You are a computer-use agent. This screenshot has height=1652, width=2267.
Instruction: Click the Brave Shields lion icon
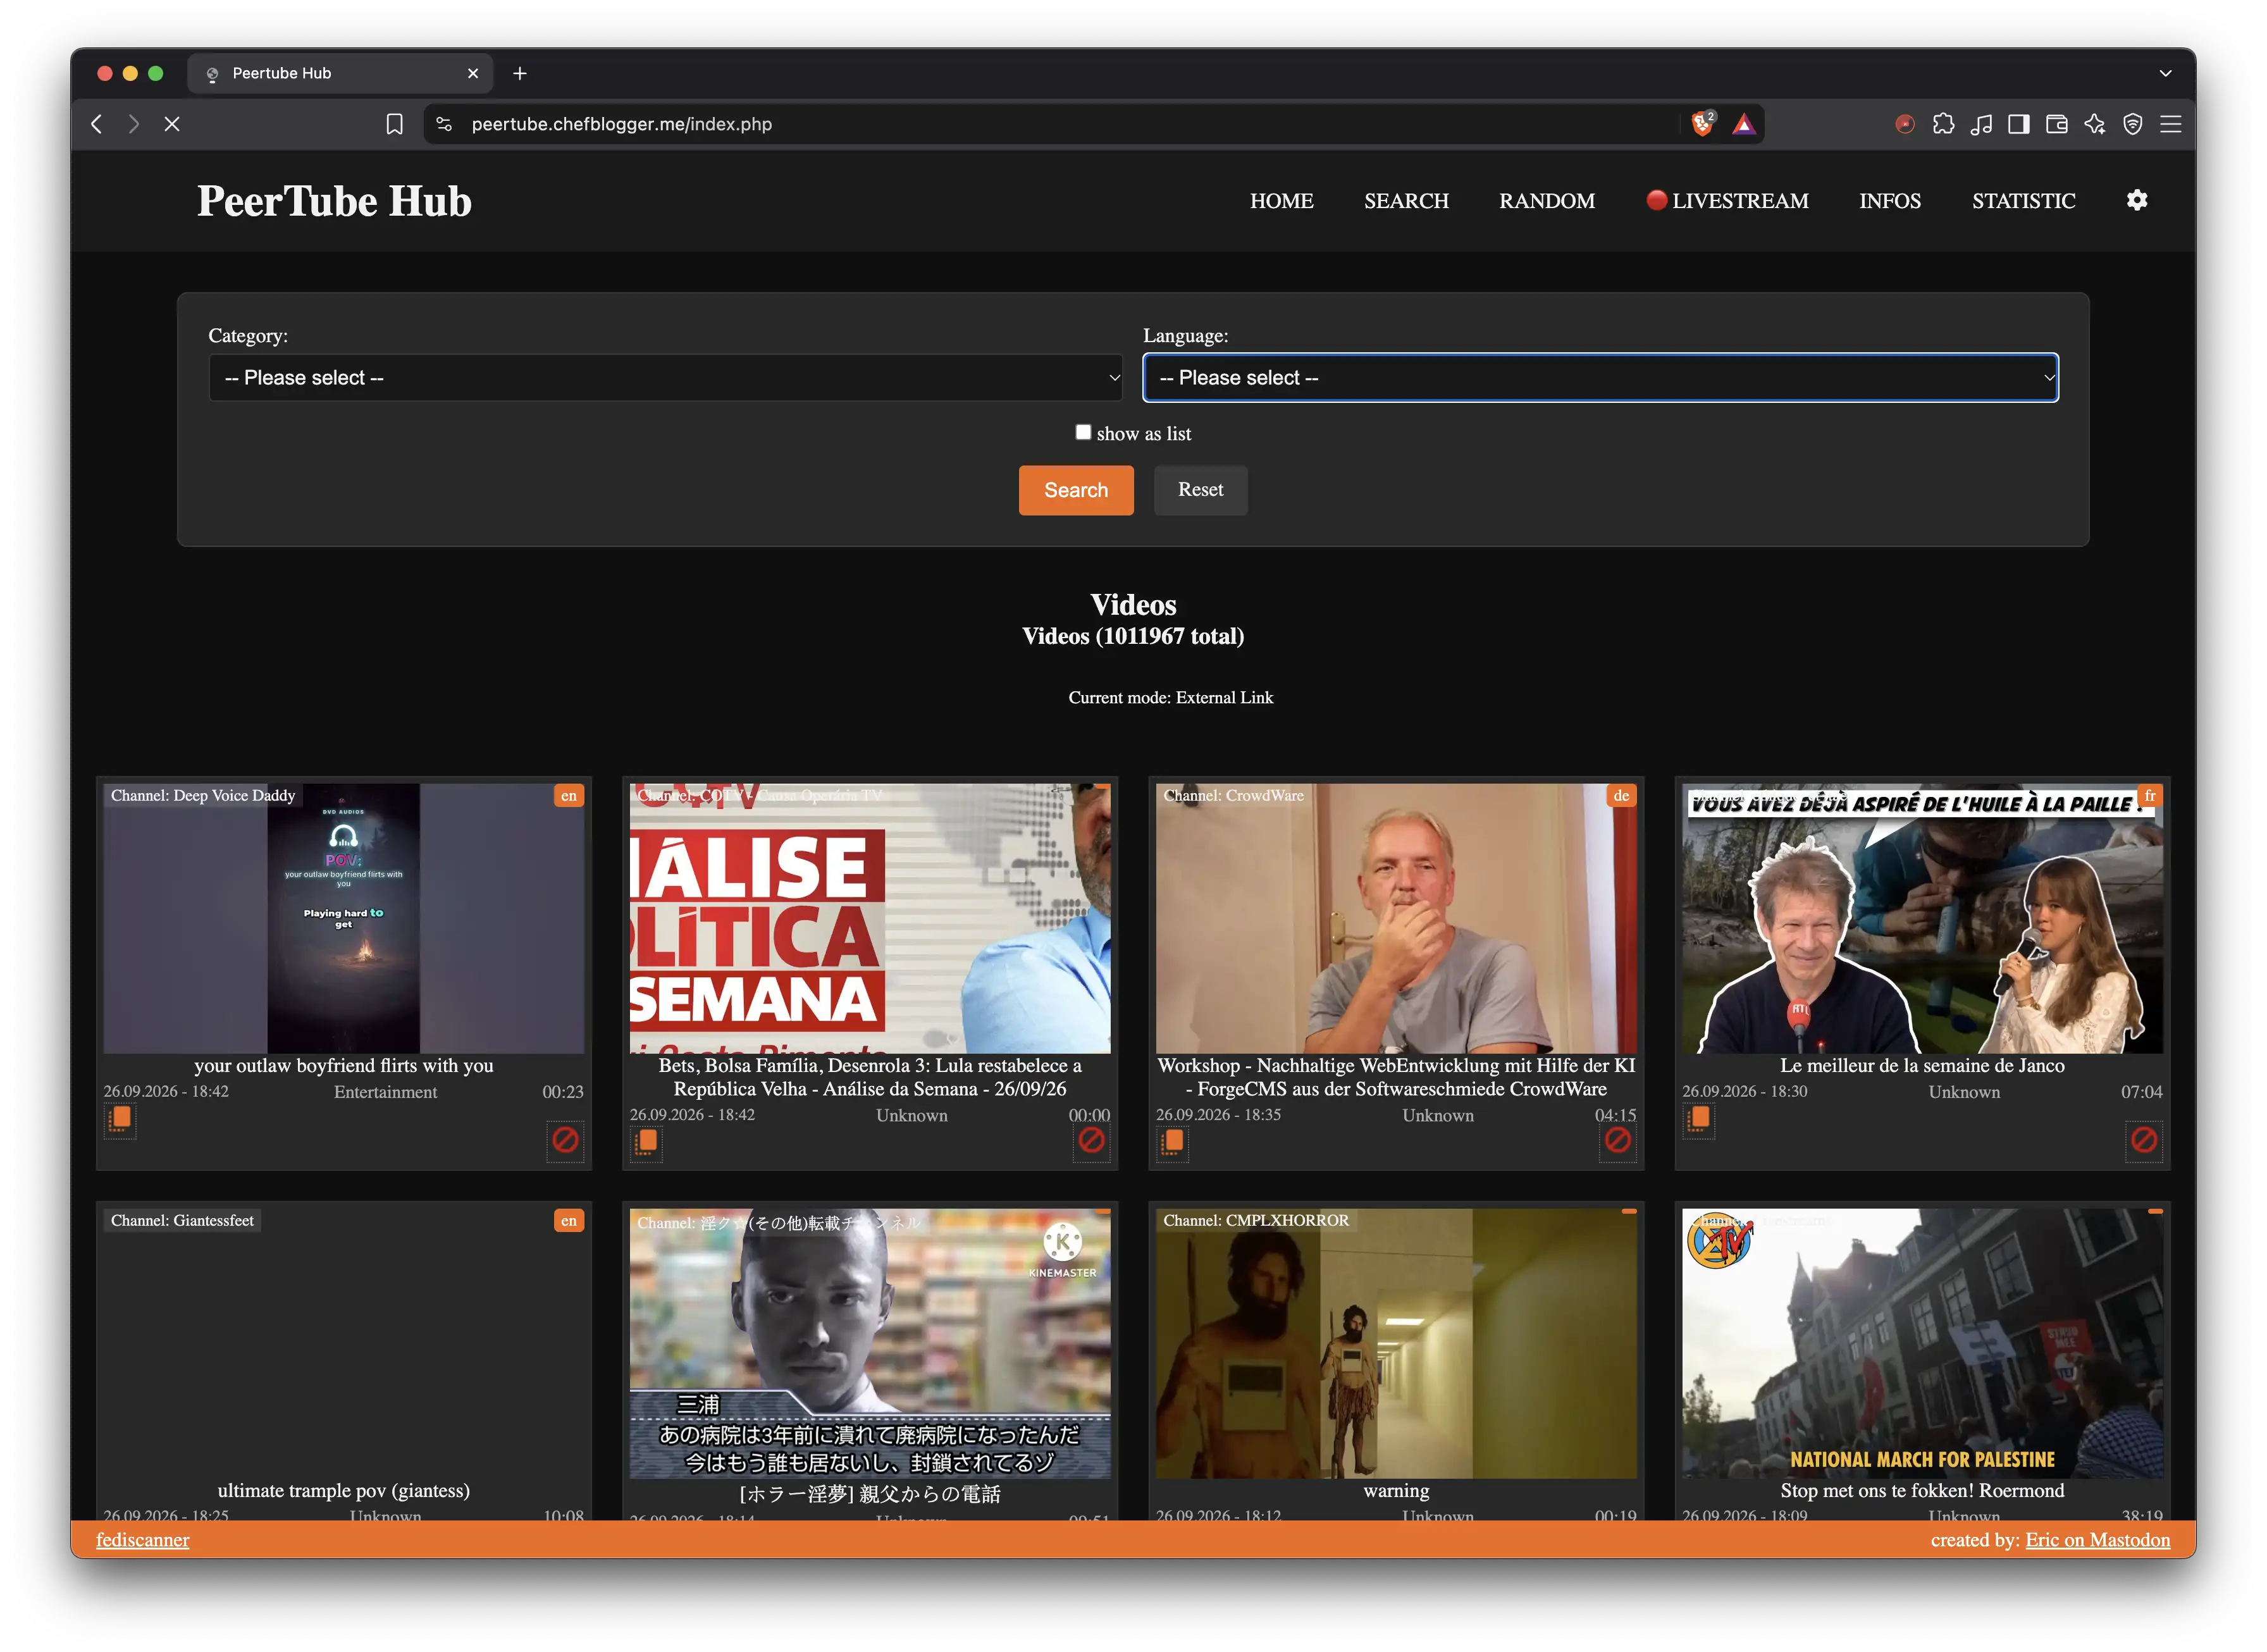point(1702,124)
